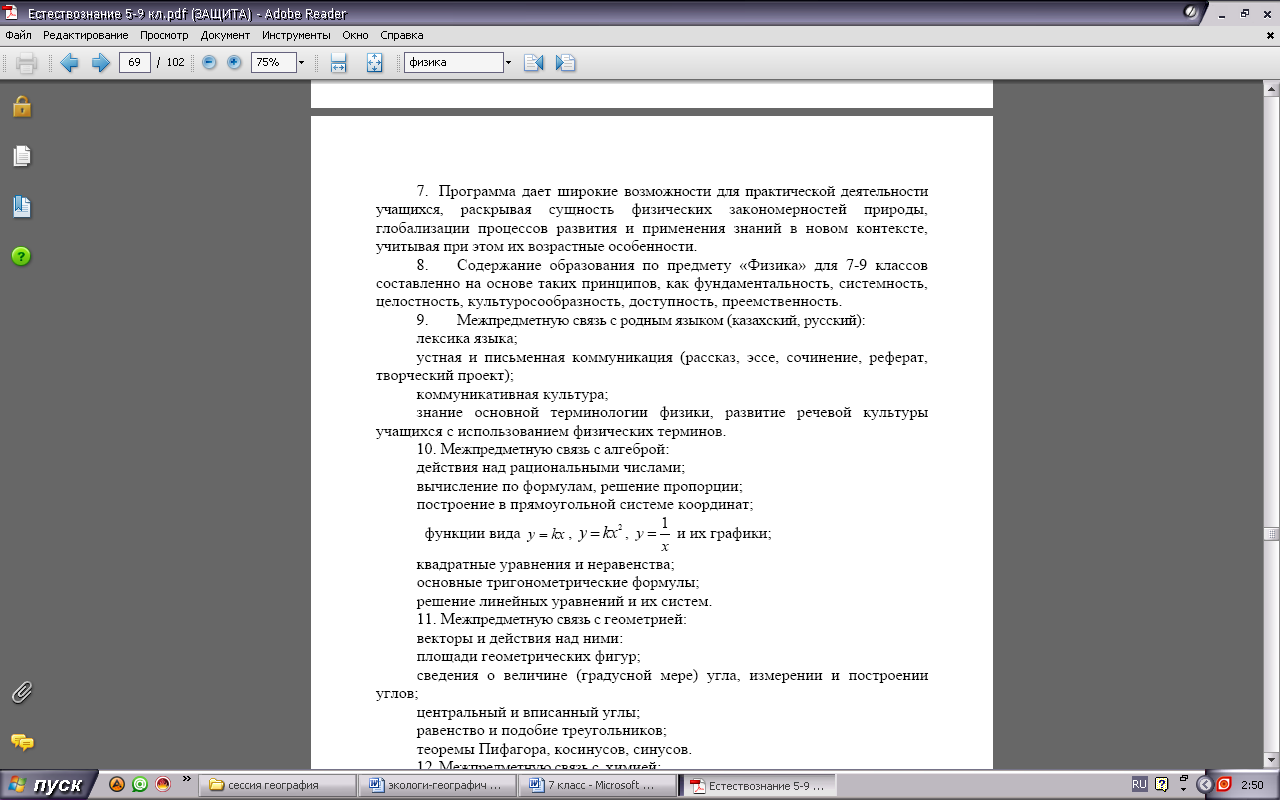Click the Print icon in toolbar
Viewport: 1280px width, 800px height.
pyautogui.click(x=27, y=63)
